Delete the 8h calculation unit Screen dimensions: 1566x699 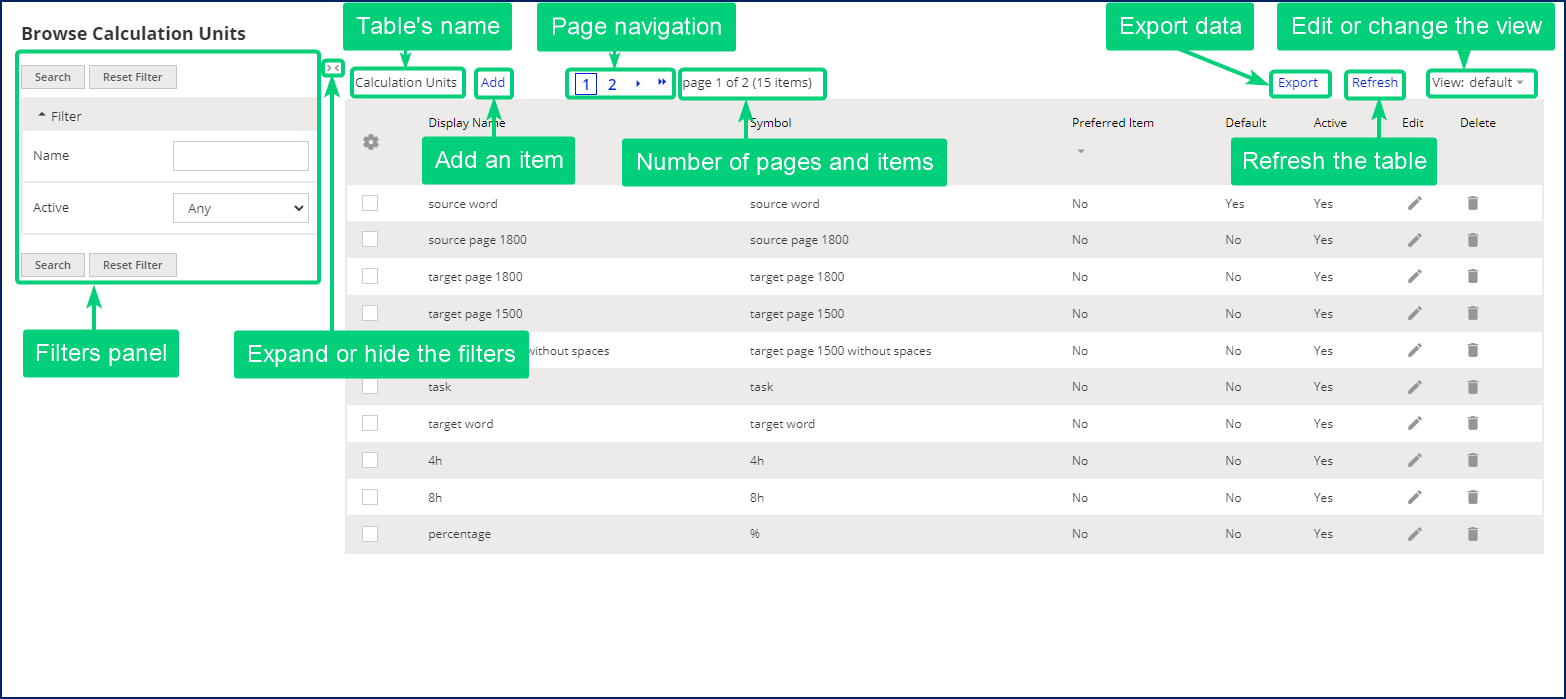(1472, 497)
